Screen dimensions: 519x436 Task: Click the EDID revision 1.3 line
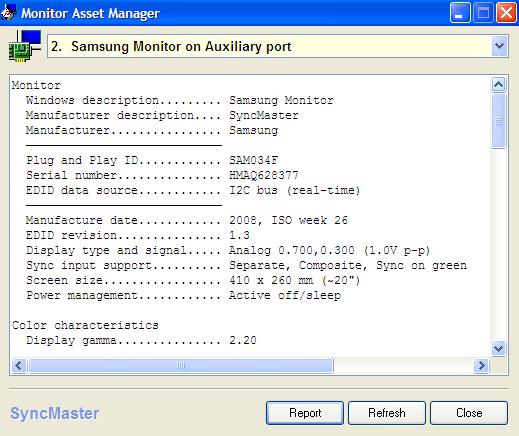click(138, 235)
